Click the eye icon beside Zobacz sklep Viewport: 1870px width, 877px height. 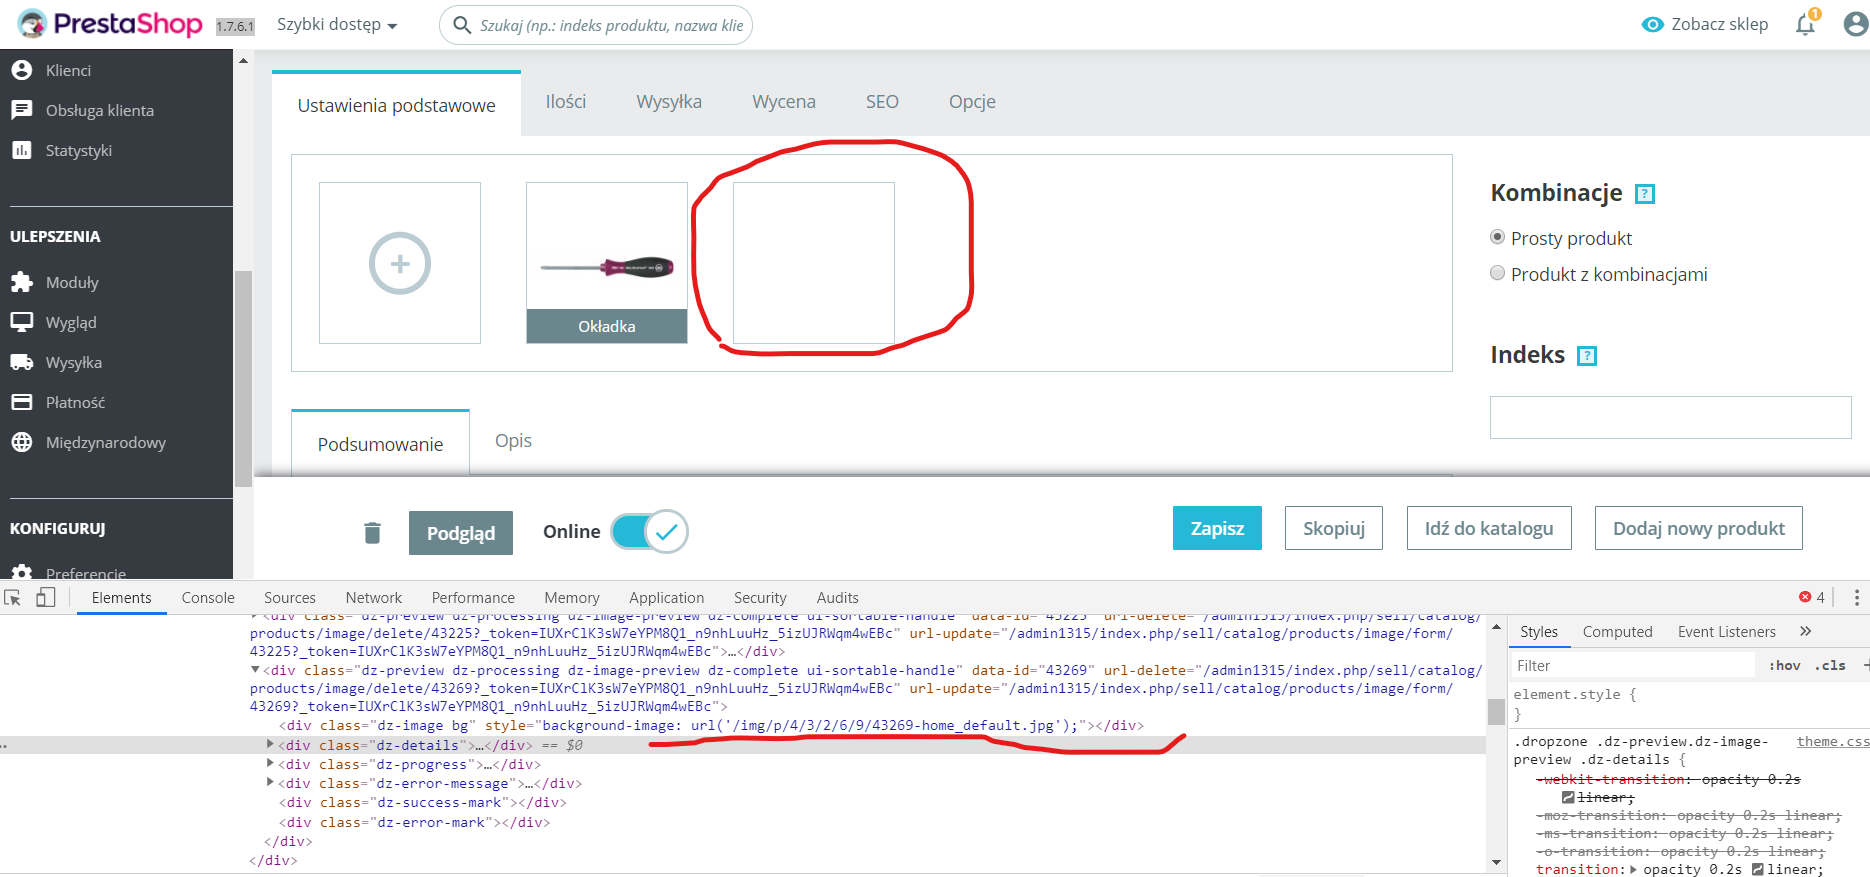click(x=1652, y=24)
